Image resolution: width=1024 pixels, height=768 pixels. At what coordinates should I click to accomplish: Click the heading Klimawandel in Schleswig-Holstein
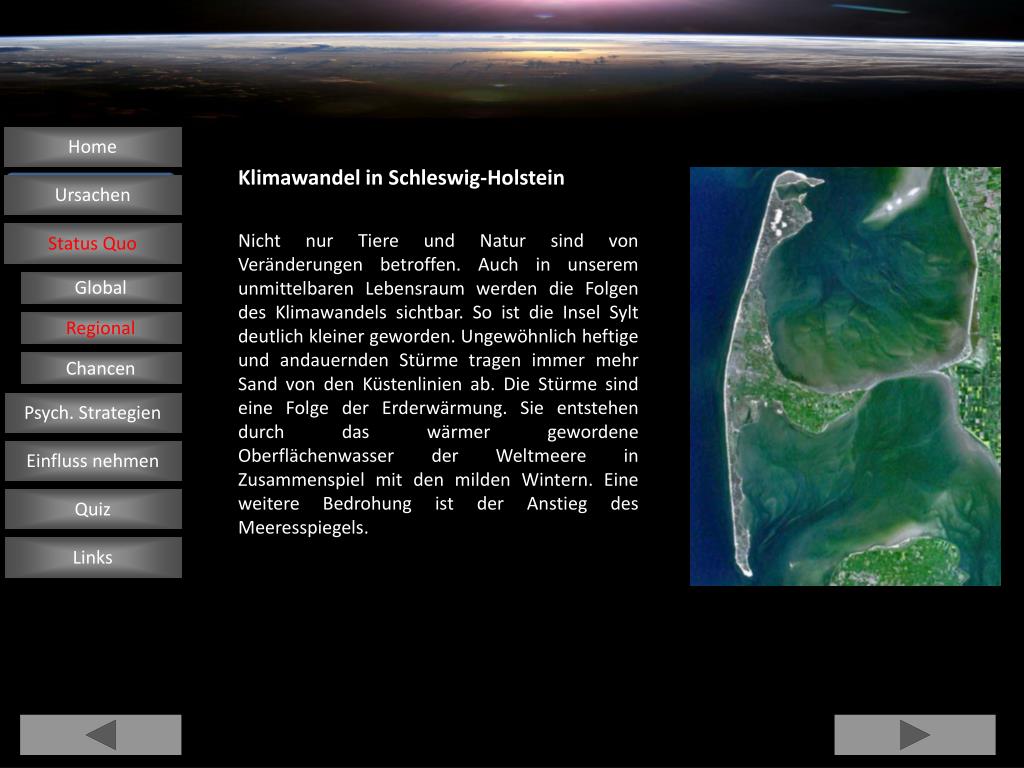[401, 178]
